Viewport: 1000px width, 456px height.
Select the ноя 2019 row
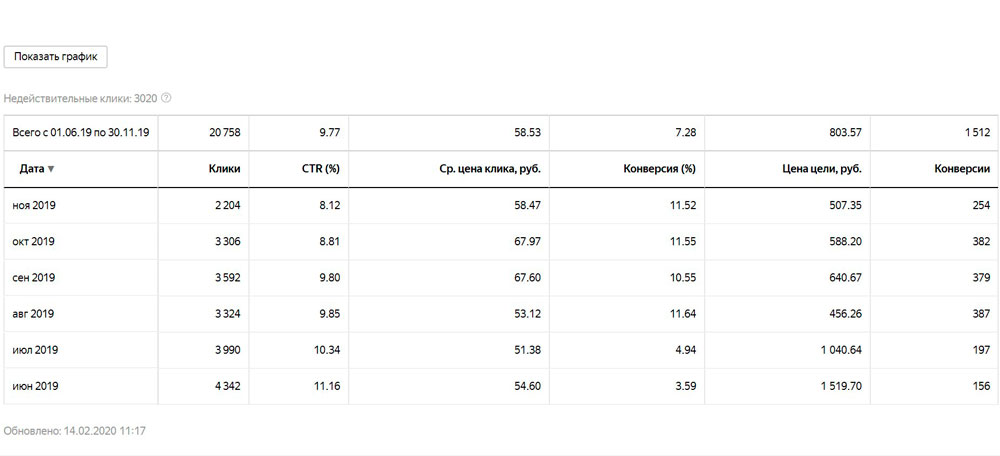[34, 205]
